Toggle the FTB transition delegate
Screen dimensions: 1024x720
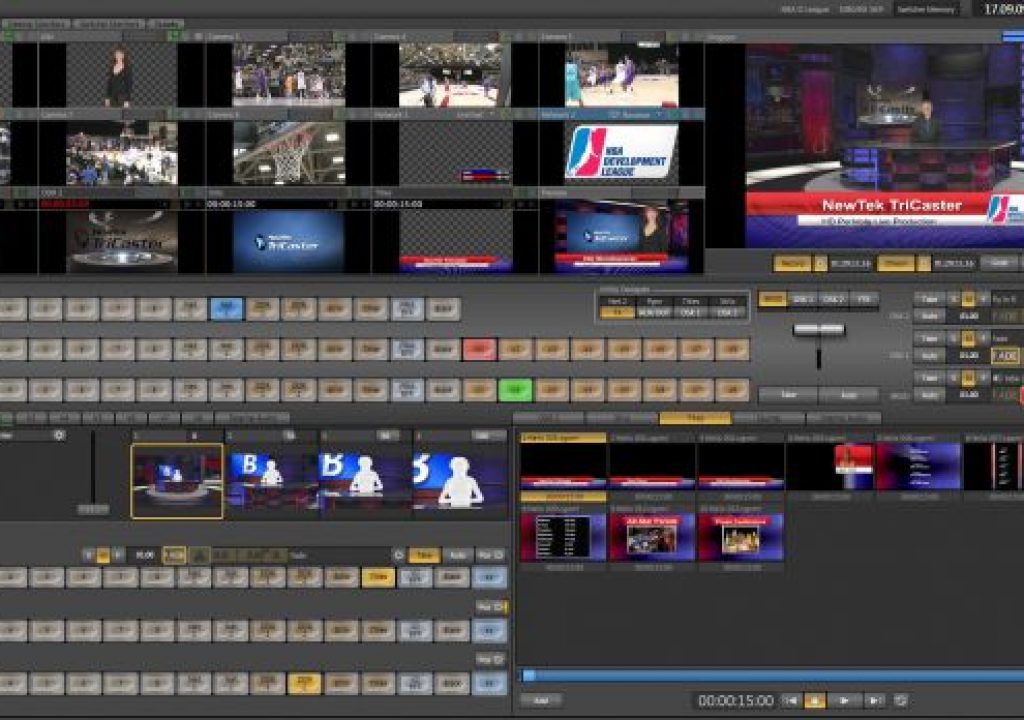(863, 299)
